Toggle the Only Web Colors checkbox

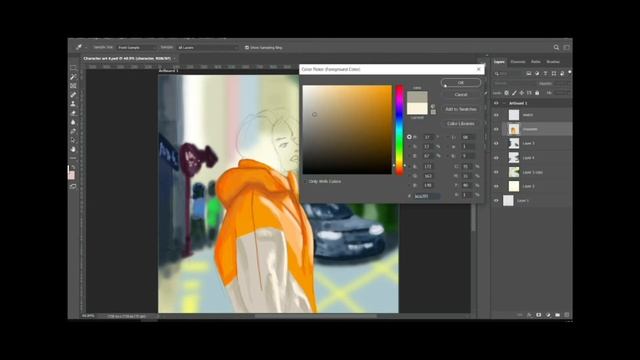coord(305,181)
